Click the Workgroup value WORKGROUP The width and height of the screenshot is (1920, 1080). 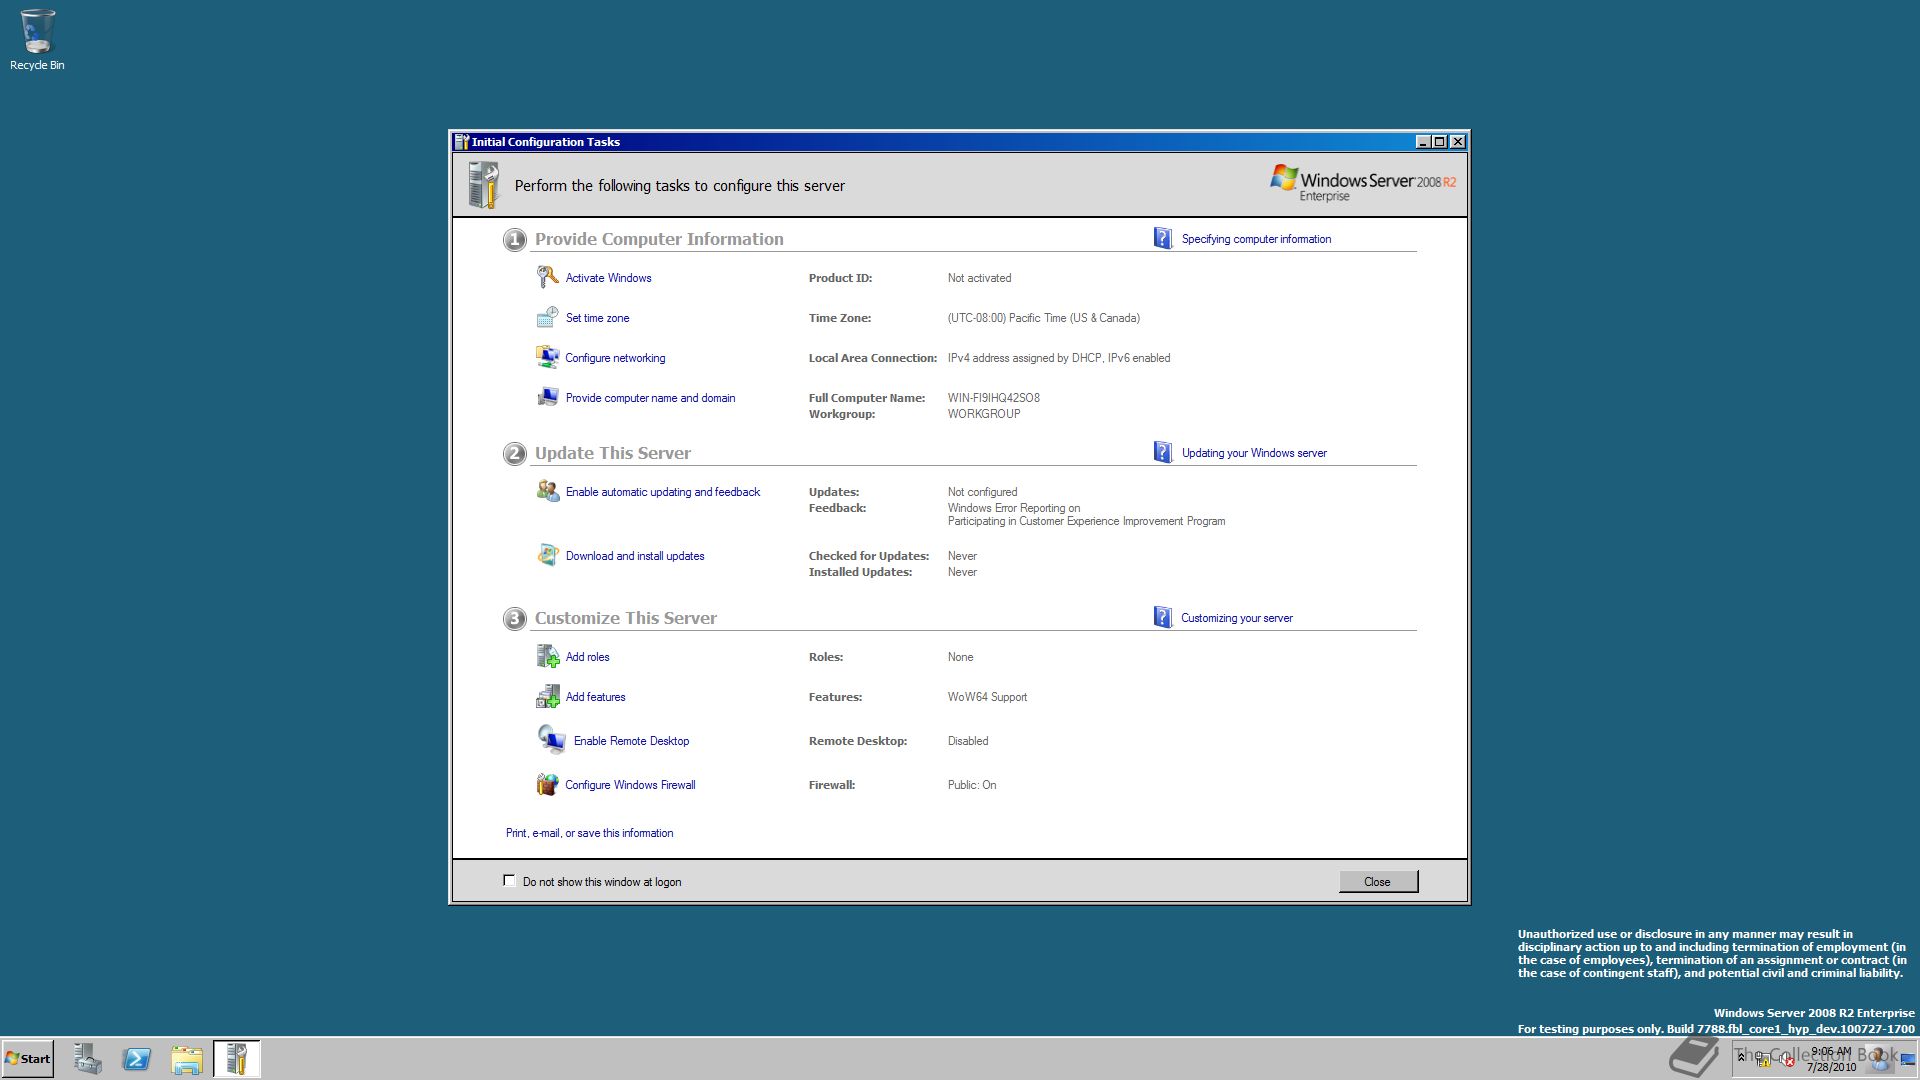983,414
